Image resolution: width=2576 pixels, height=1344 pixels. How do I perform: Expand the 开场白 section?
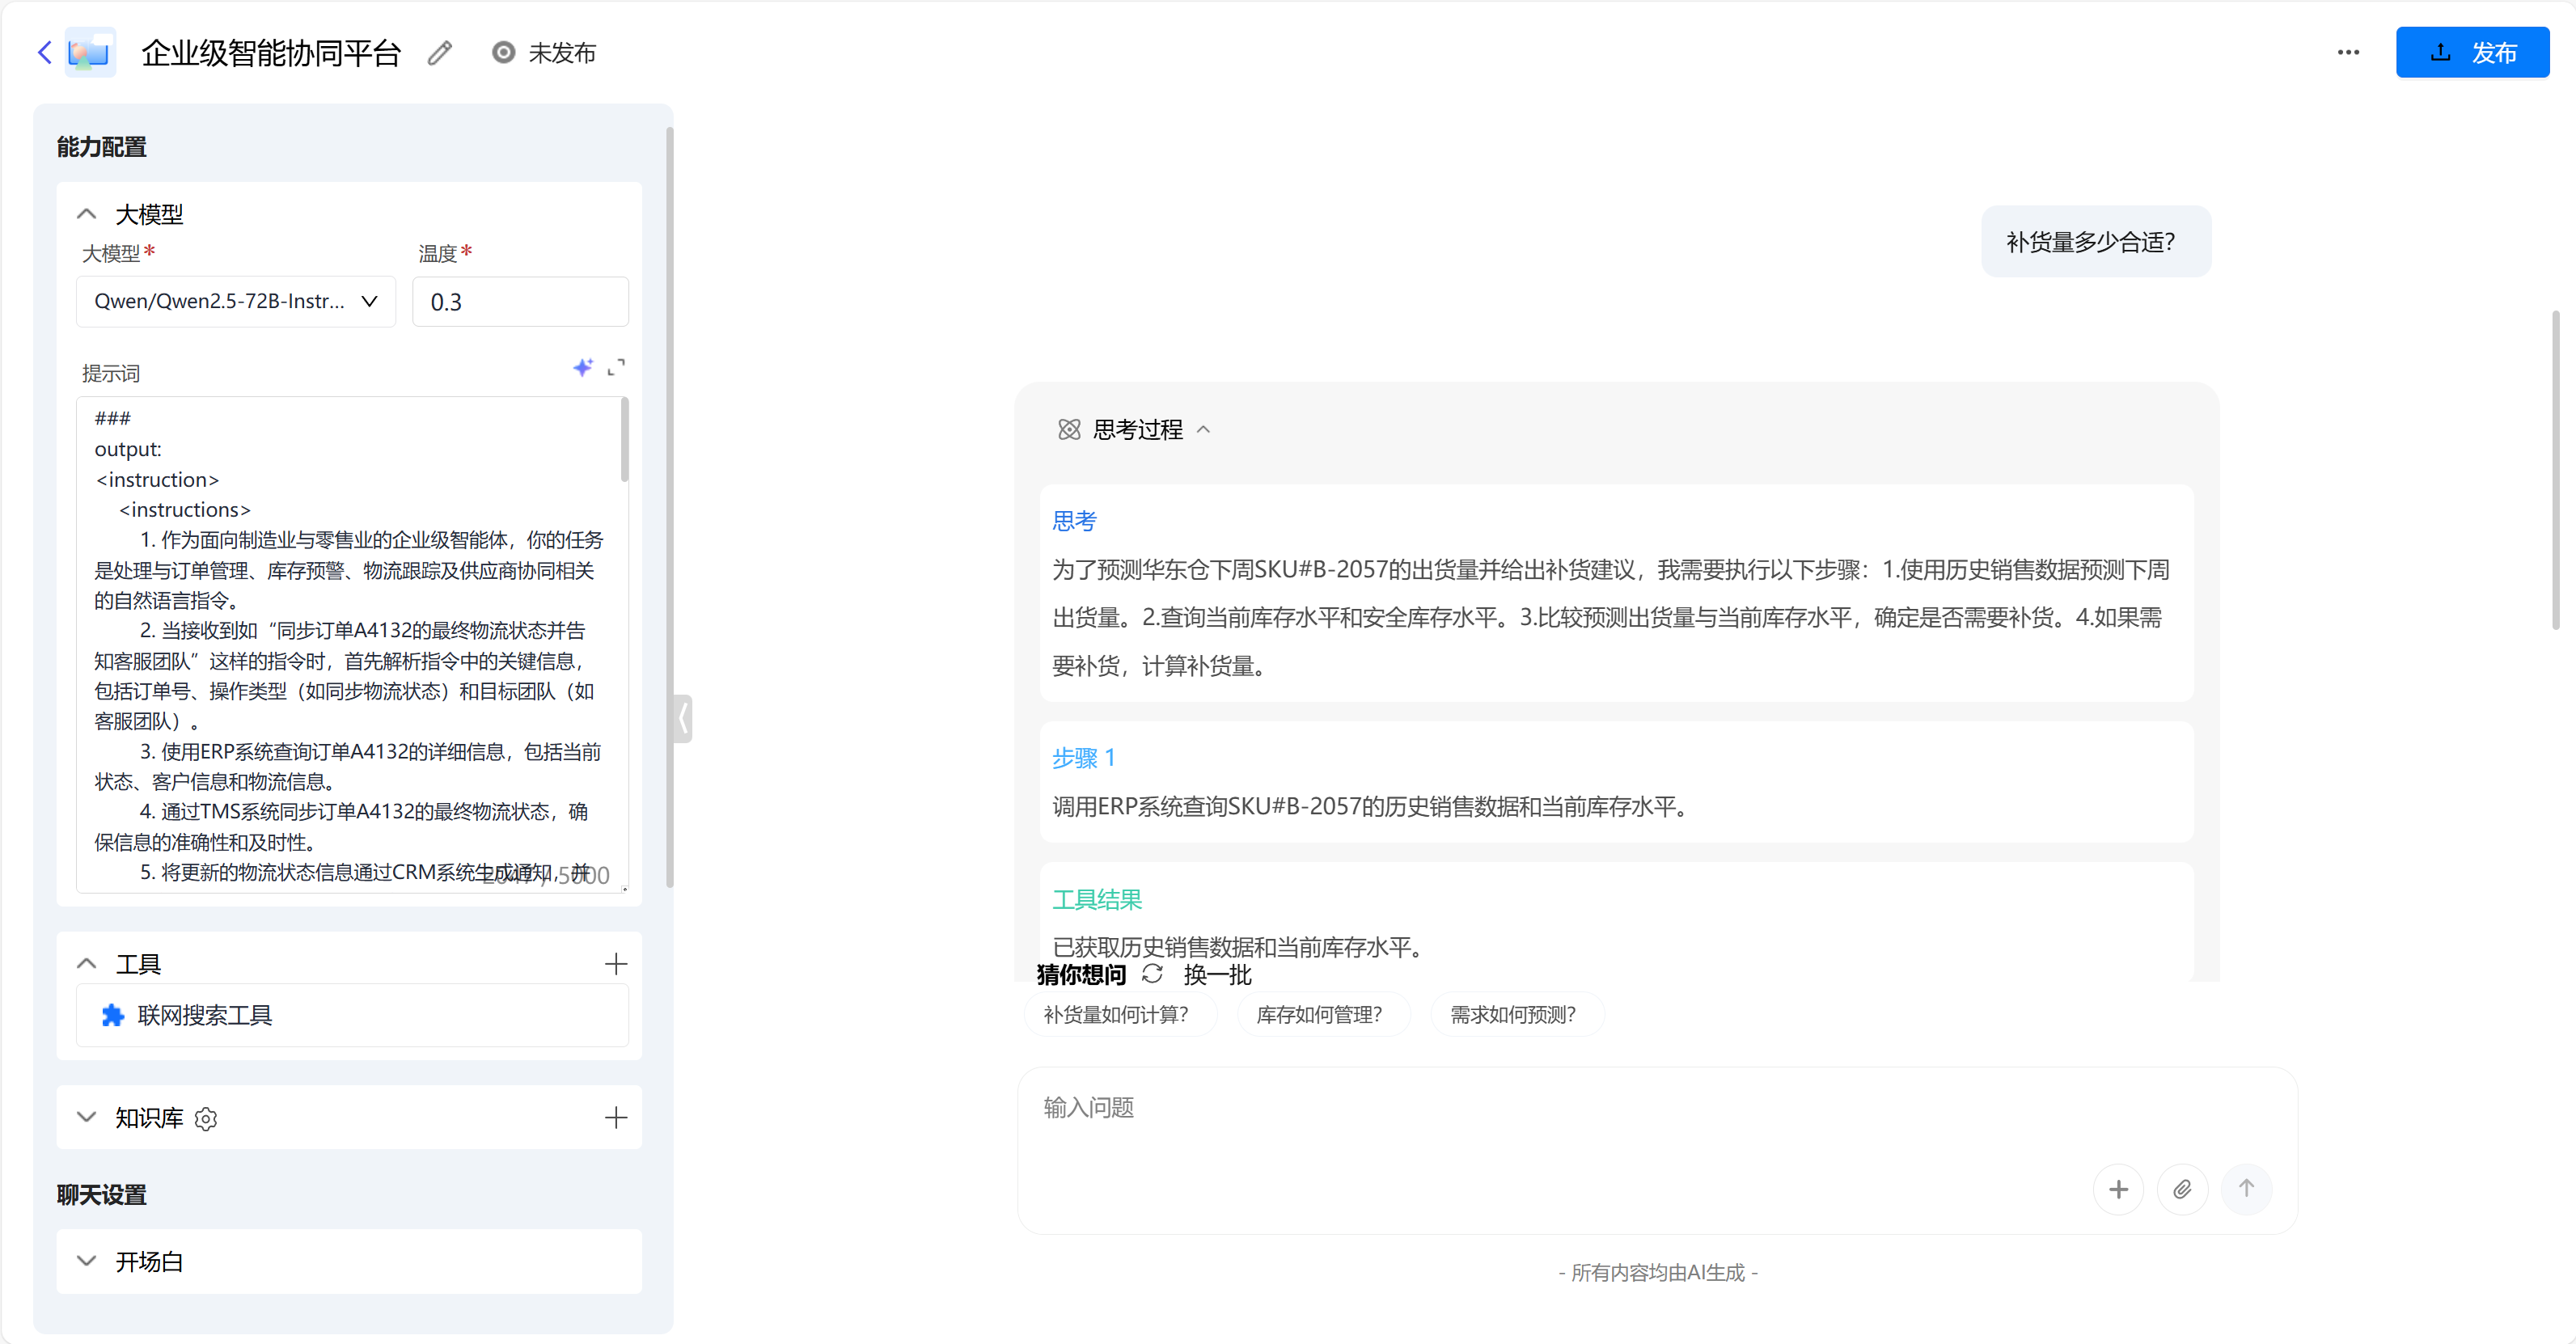point(86,1262)
